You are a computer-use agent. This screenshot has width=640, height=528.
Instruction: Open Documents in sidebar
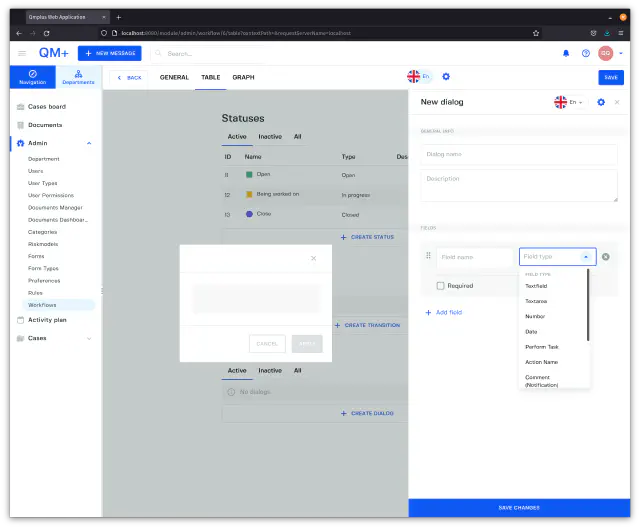pos(45,125)
